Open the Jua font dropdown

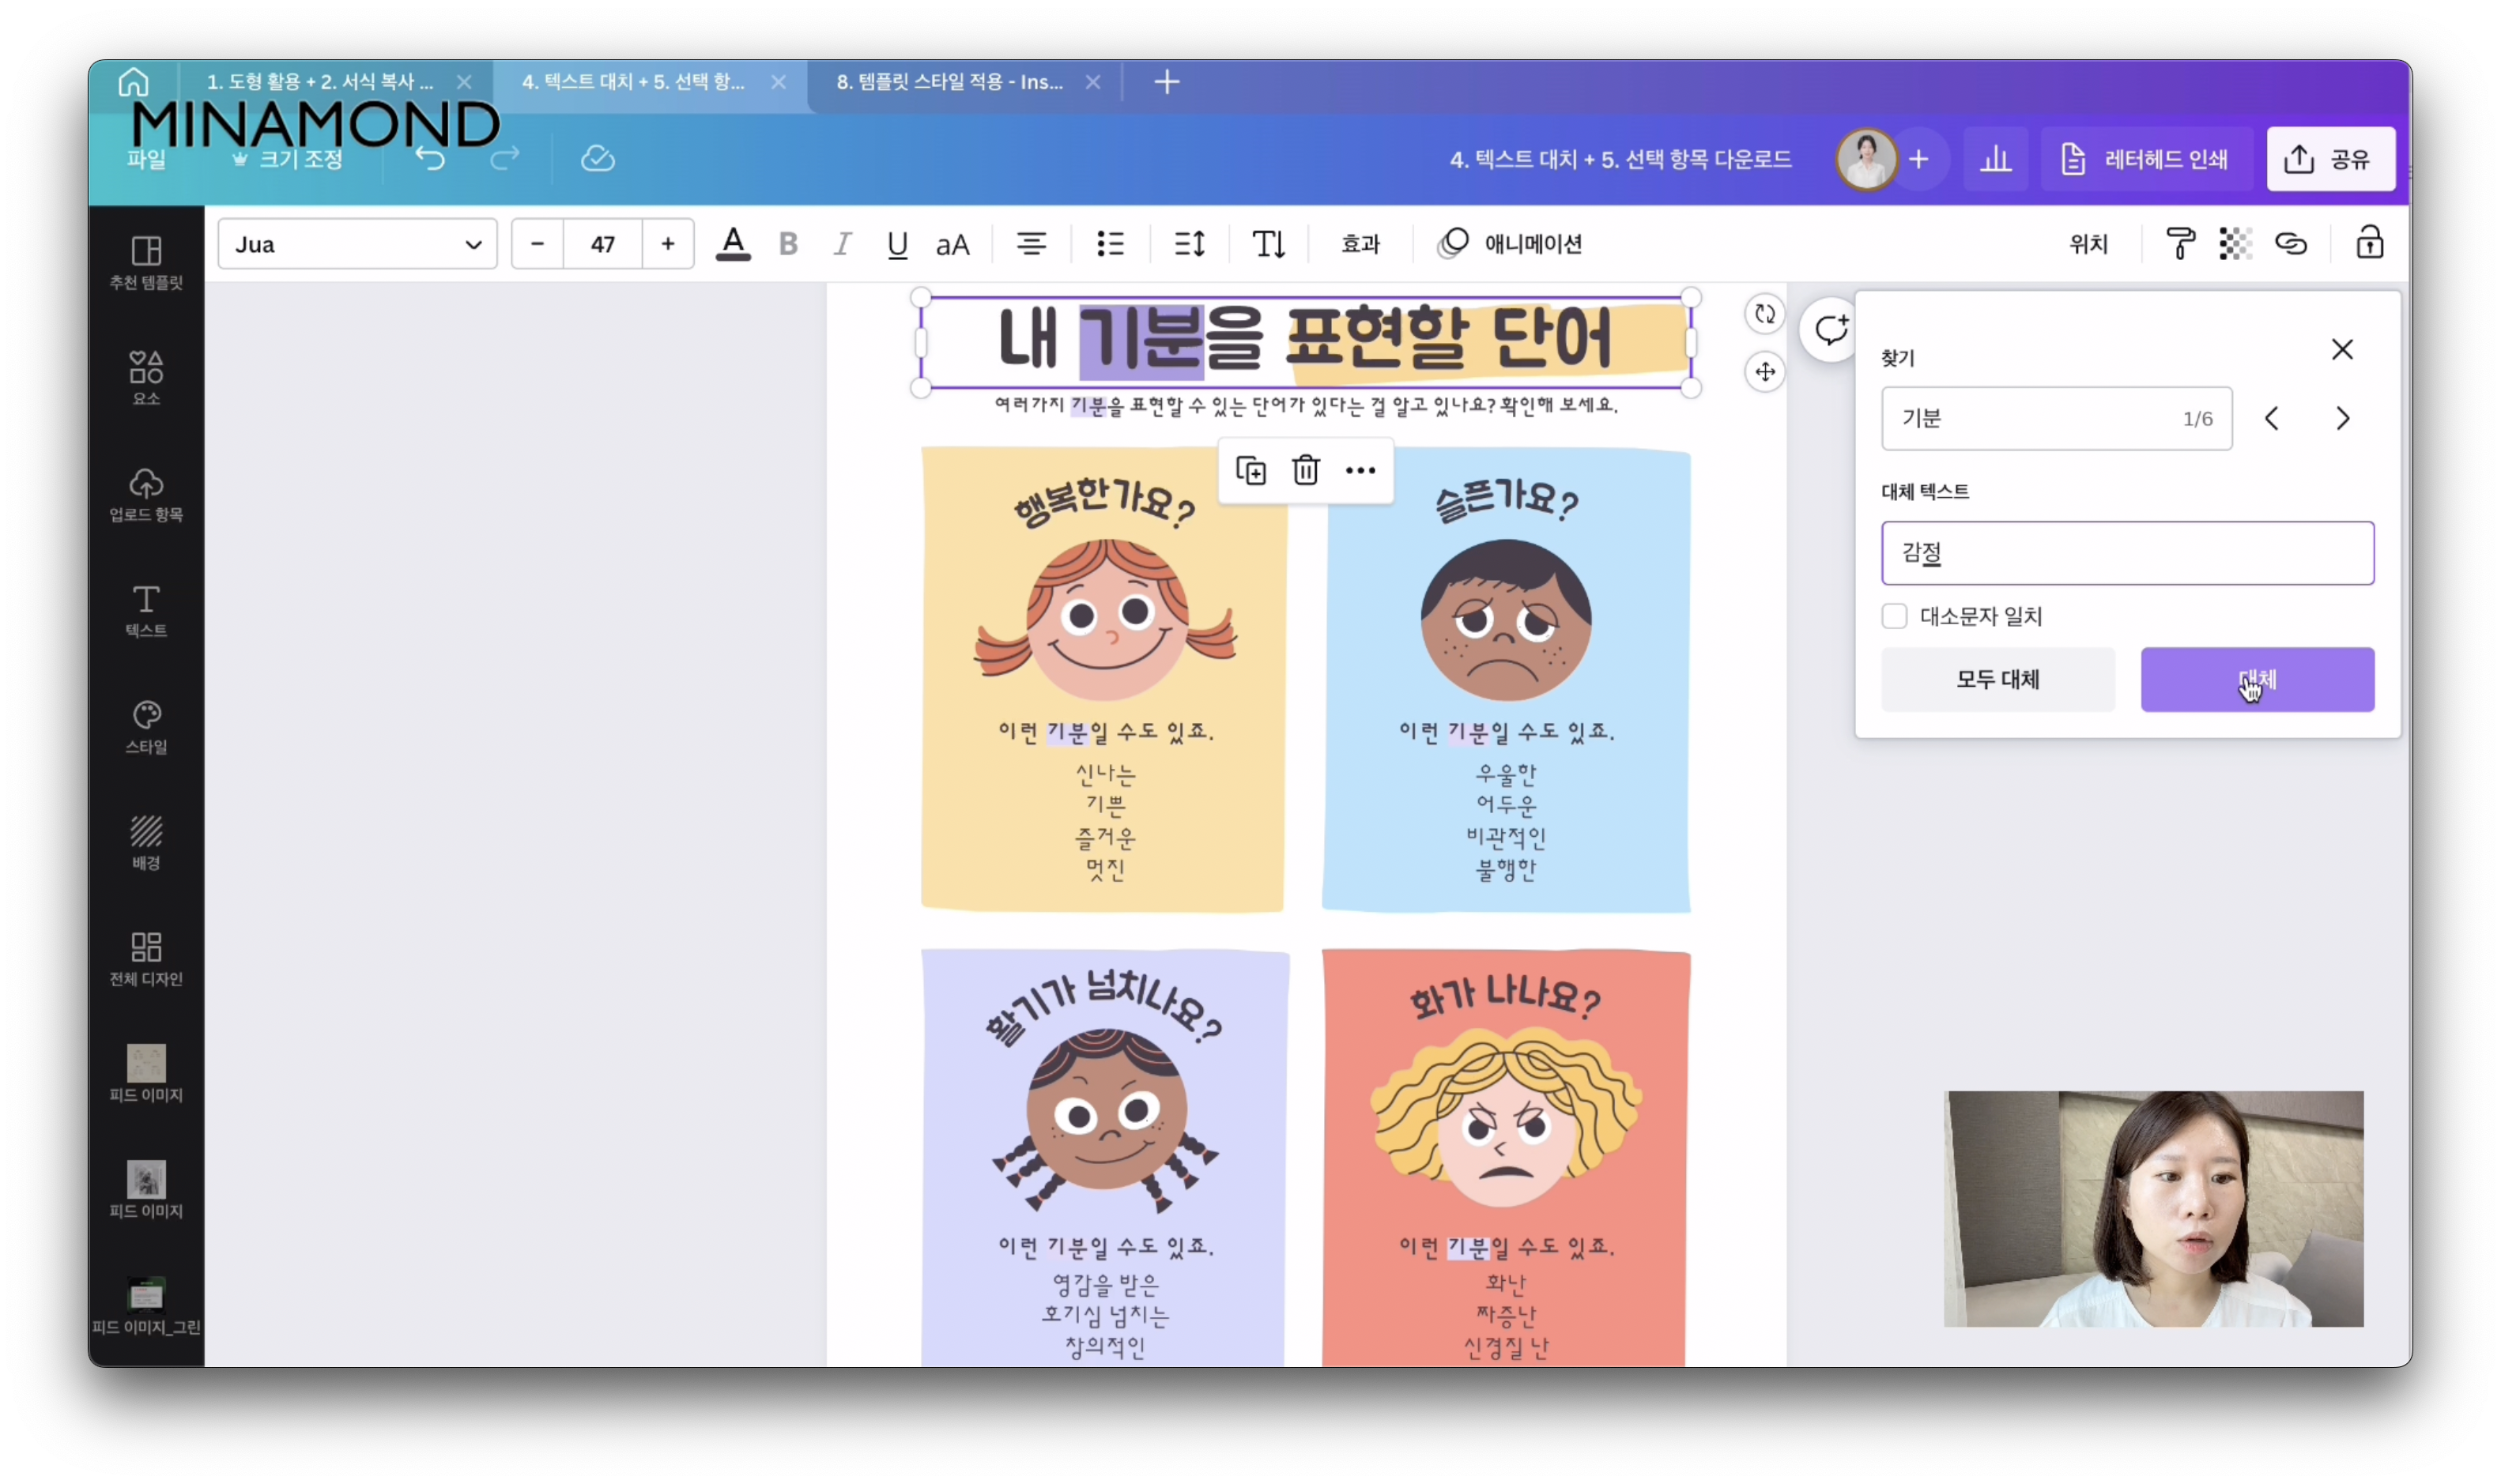[x=357, y=244]
